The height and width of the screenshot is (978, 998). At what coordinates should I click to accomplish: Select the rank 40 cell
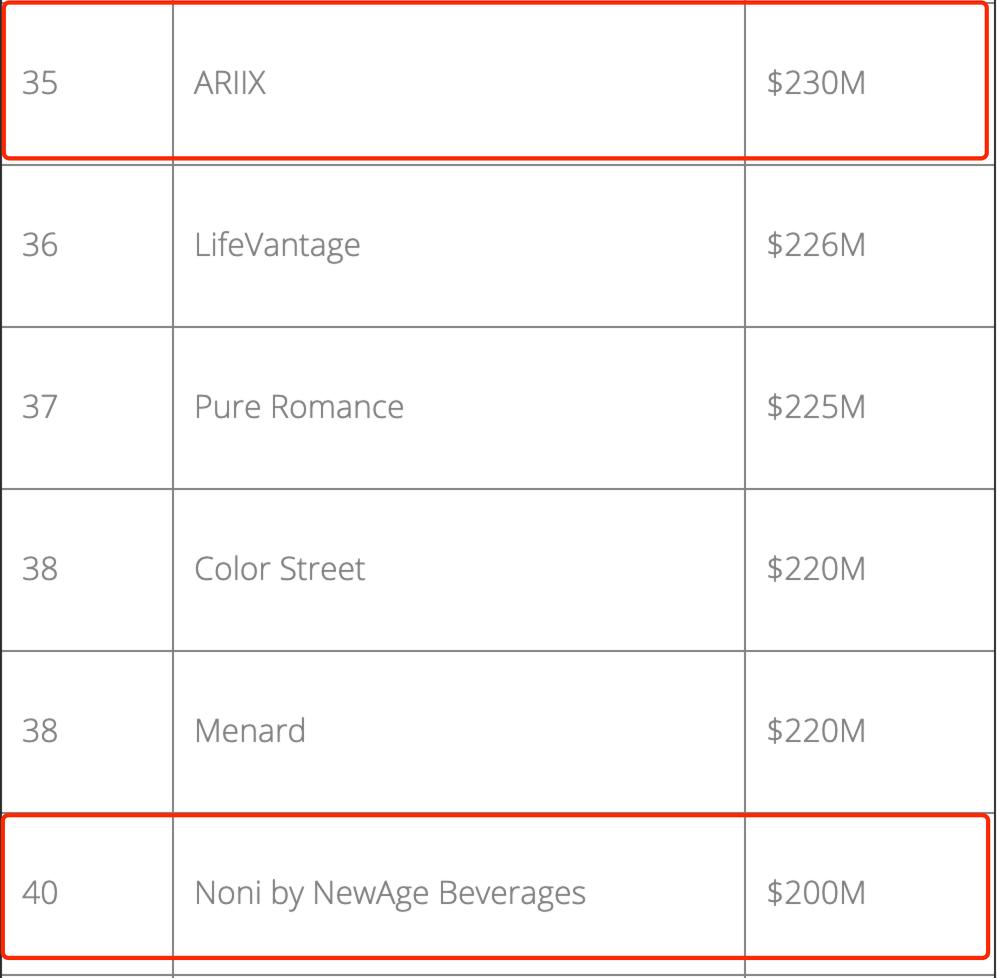point(40,893)
